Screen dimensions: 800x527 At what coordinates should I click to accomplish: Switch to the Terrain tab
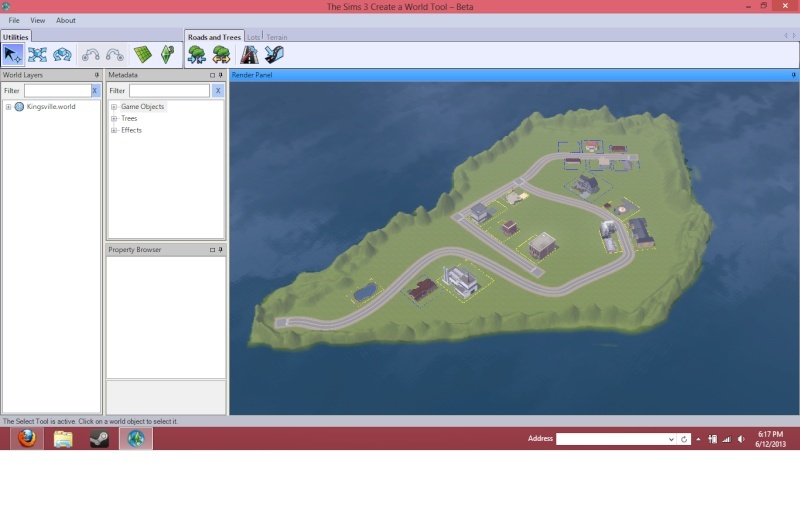click(277, 37)
